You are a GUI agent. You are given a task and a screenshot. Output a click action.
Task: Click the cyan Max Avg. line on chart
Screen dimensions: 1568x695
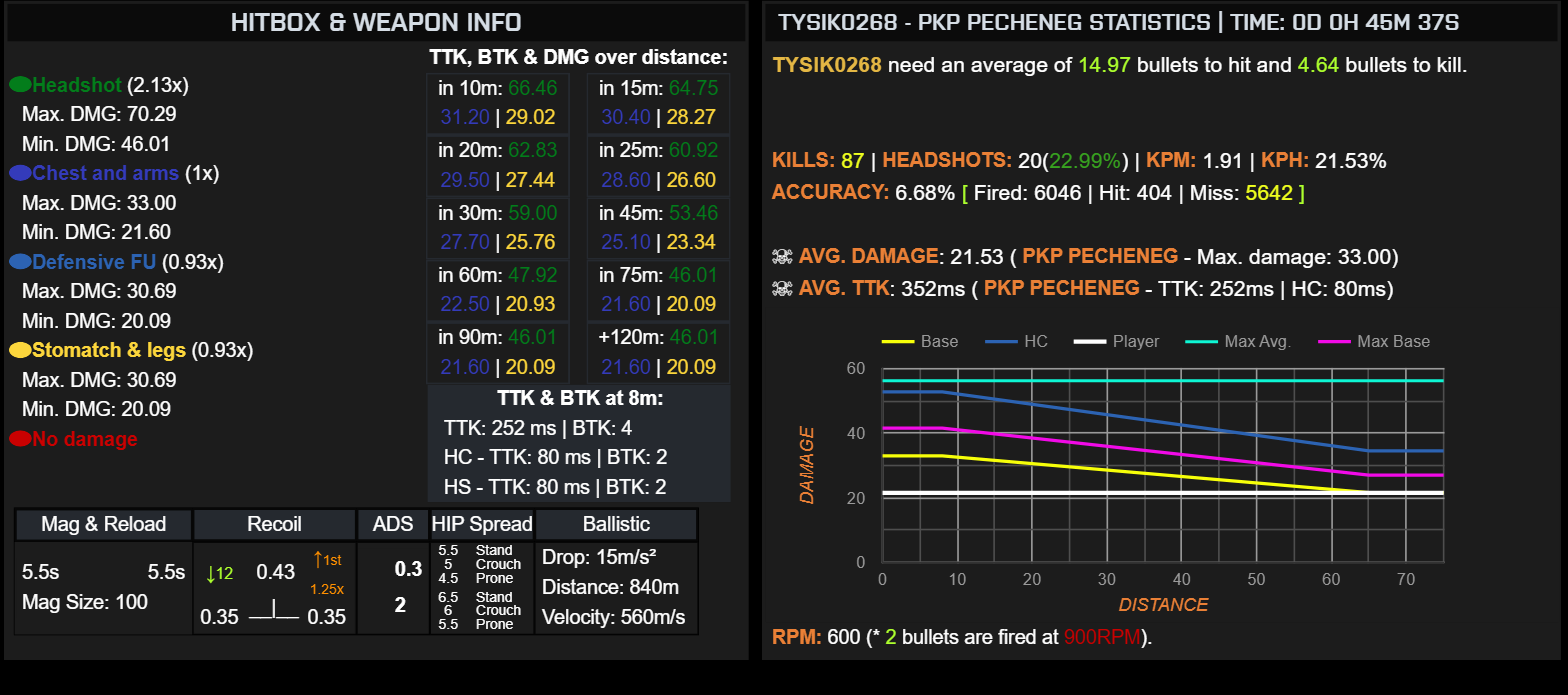click(x=1162, y=381)
